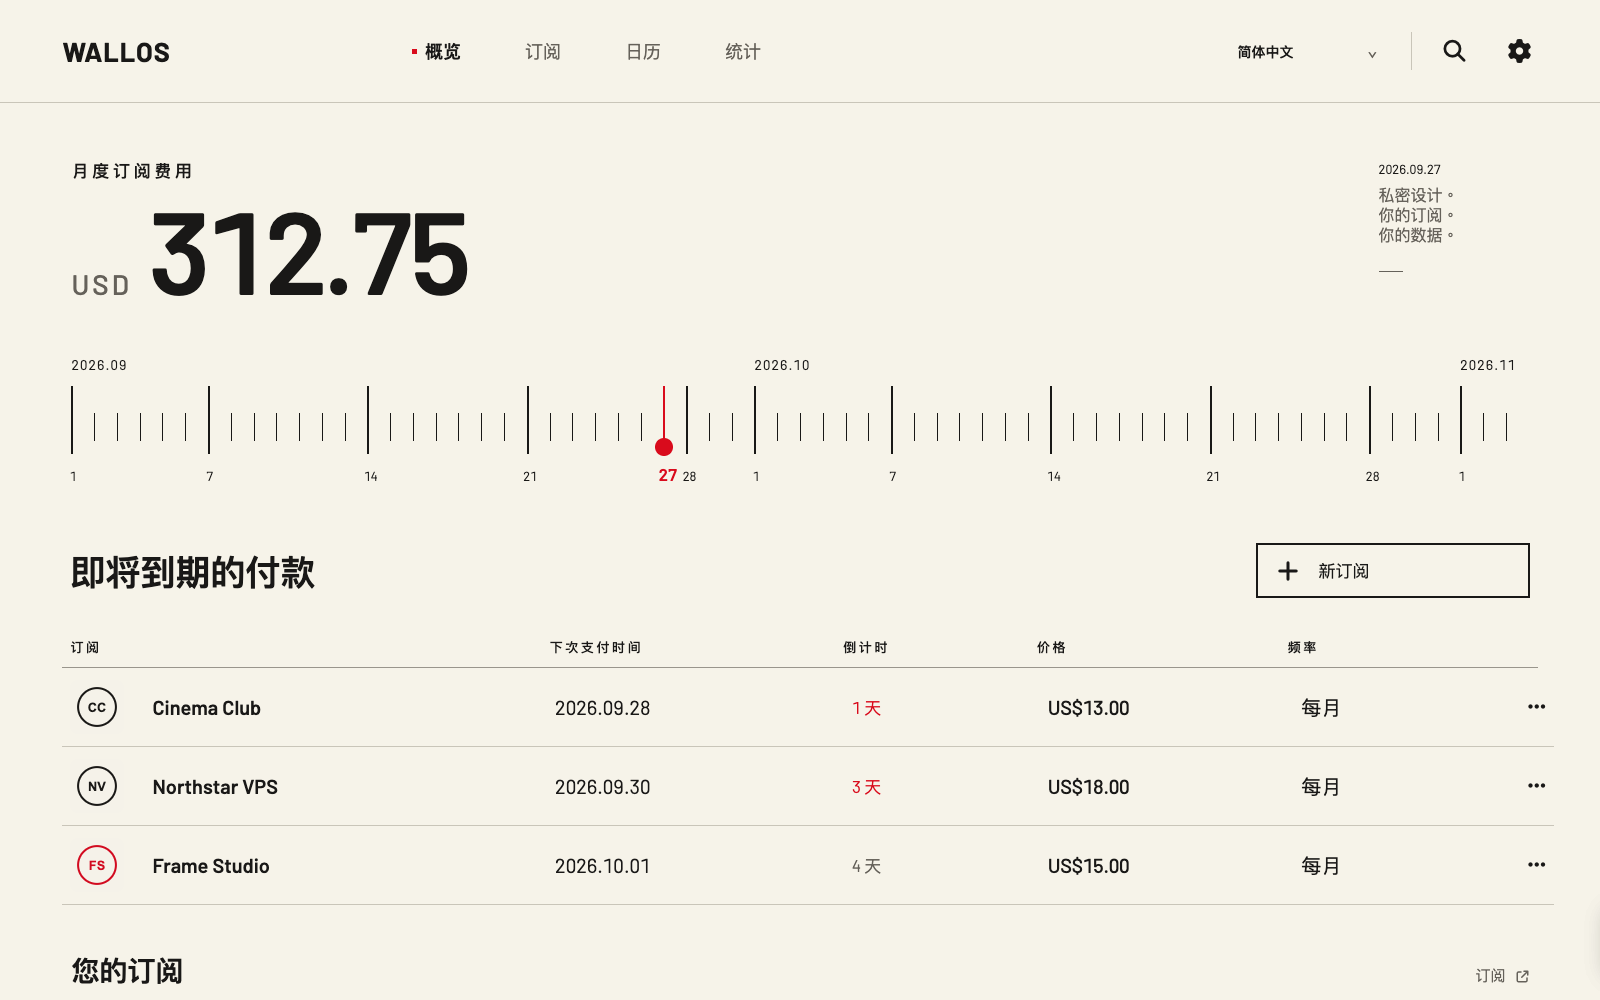Open search with the magnifier icon
This screenshot has height=1000, width=1600.
click(x=1454, y=51)
